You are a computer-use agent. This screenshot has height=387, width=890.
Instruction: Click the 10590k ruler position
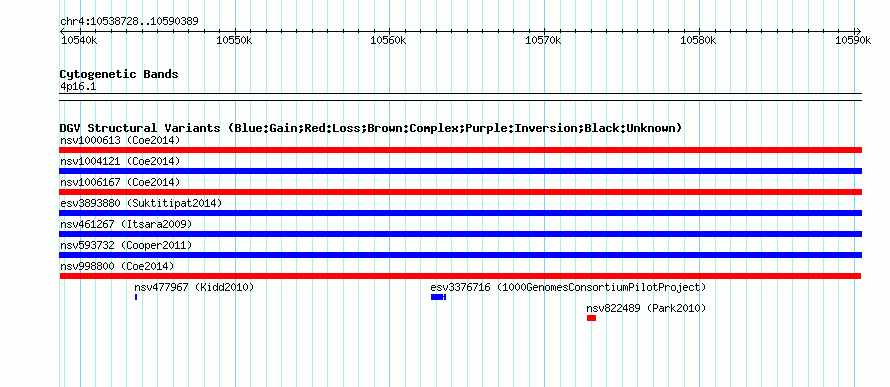853,40
